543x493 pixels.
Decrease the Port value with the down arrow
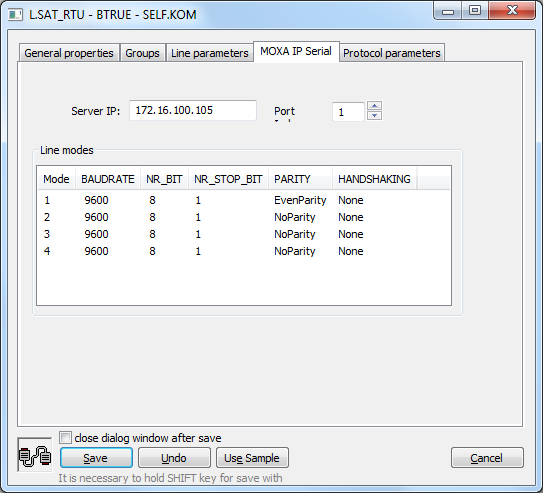[374, 116]
